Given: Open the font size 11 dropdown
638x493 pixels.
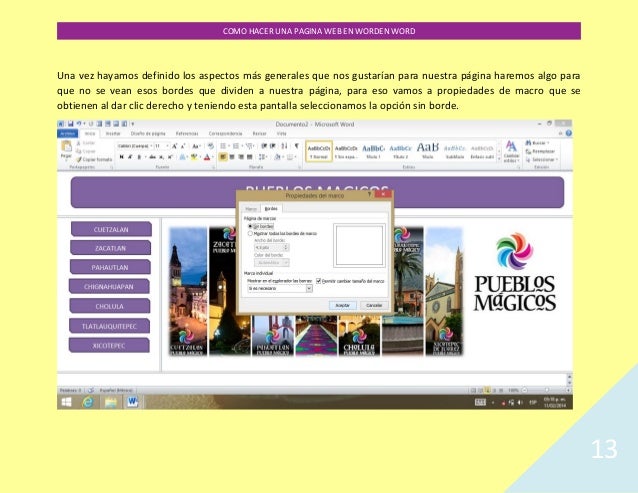Looking at the screenshot, I should pos(167,146).
